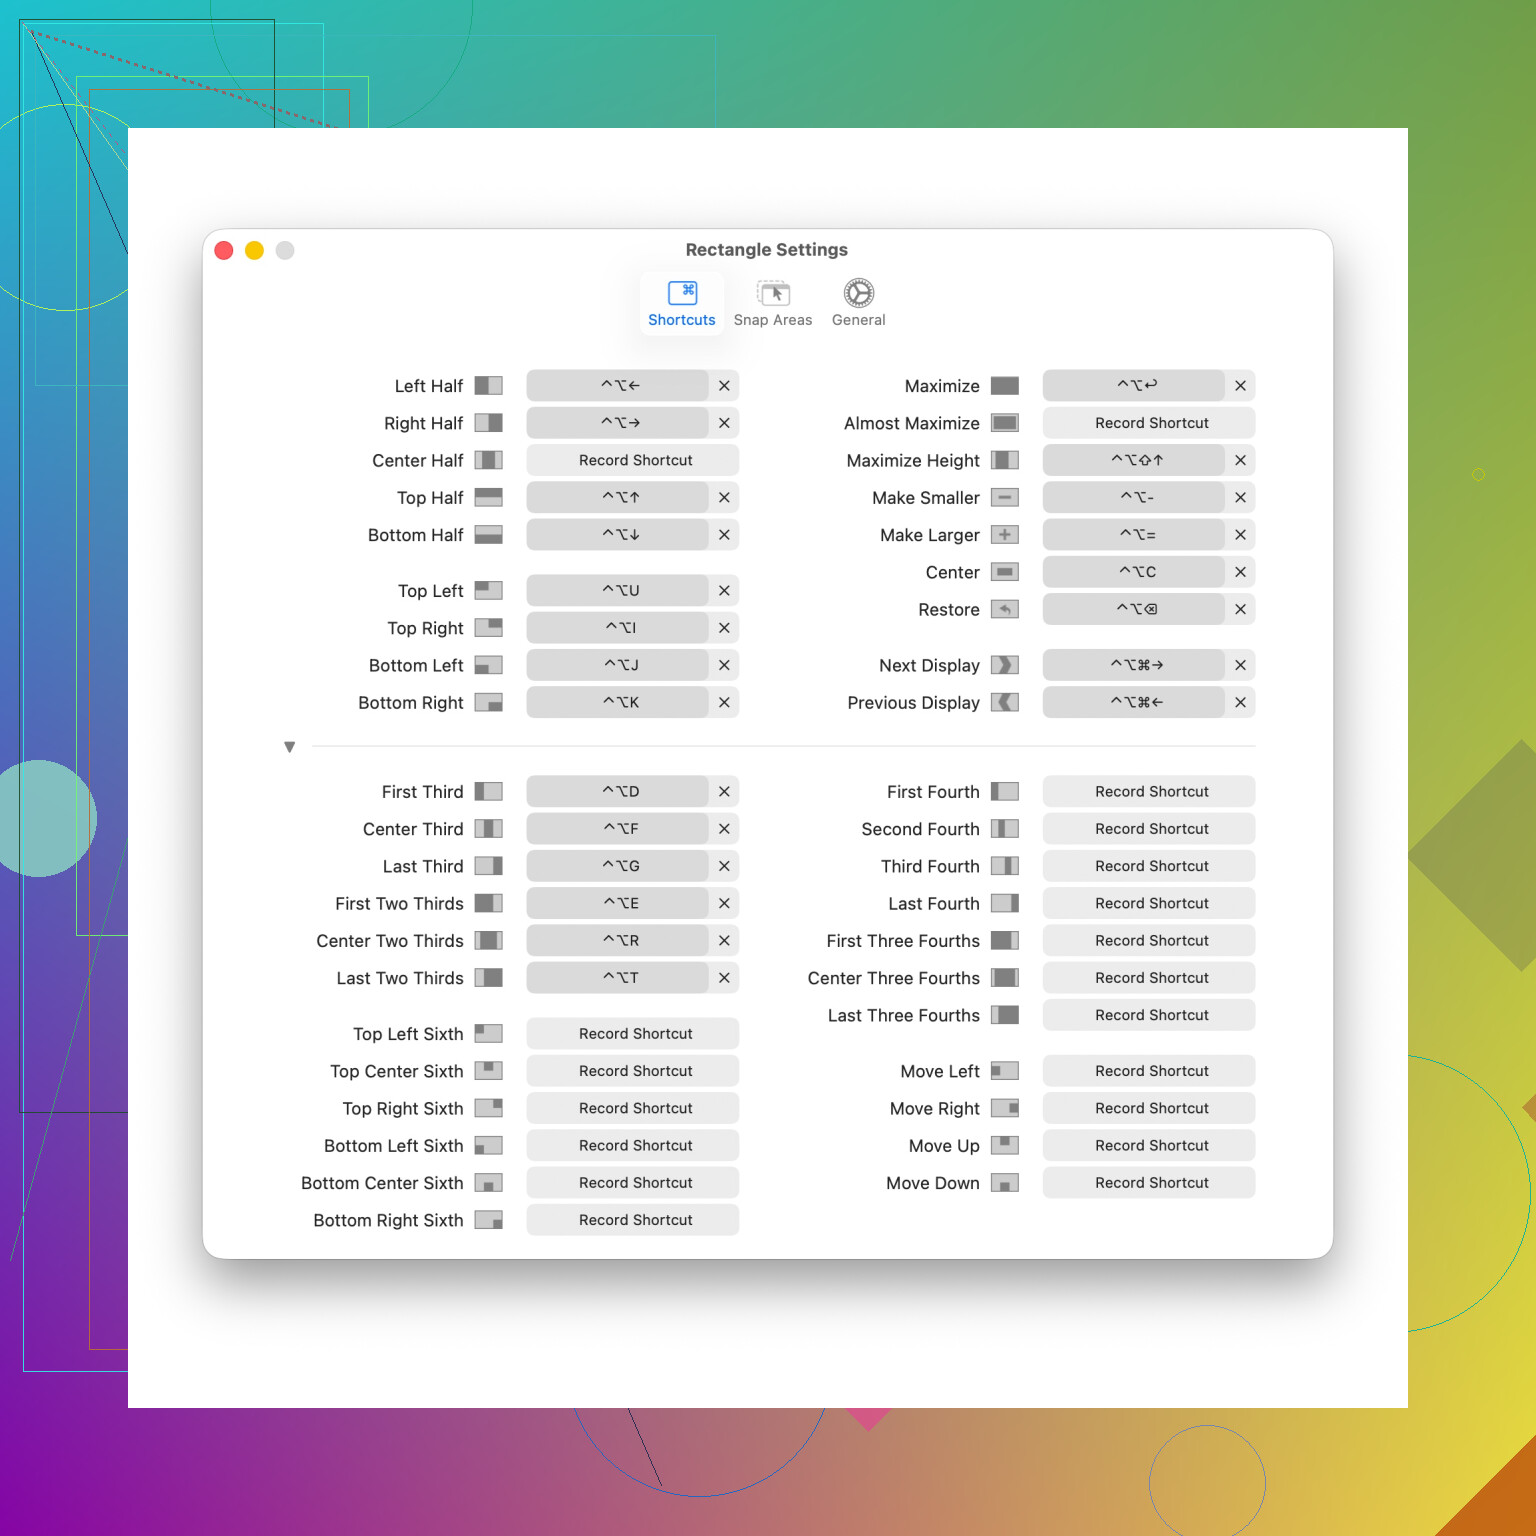
Task: Click the Make Larger plus icon
Action: 1004,535
